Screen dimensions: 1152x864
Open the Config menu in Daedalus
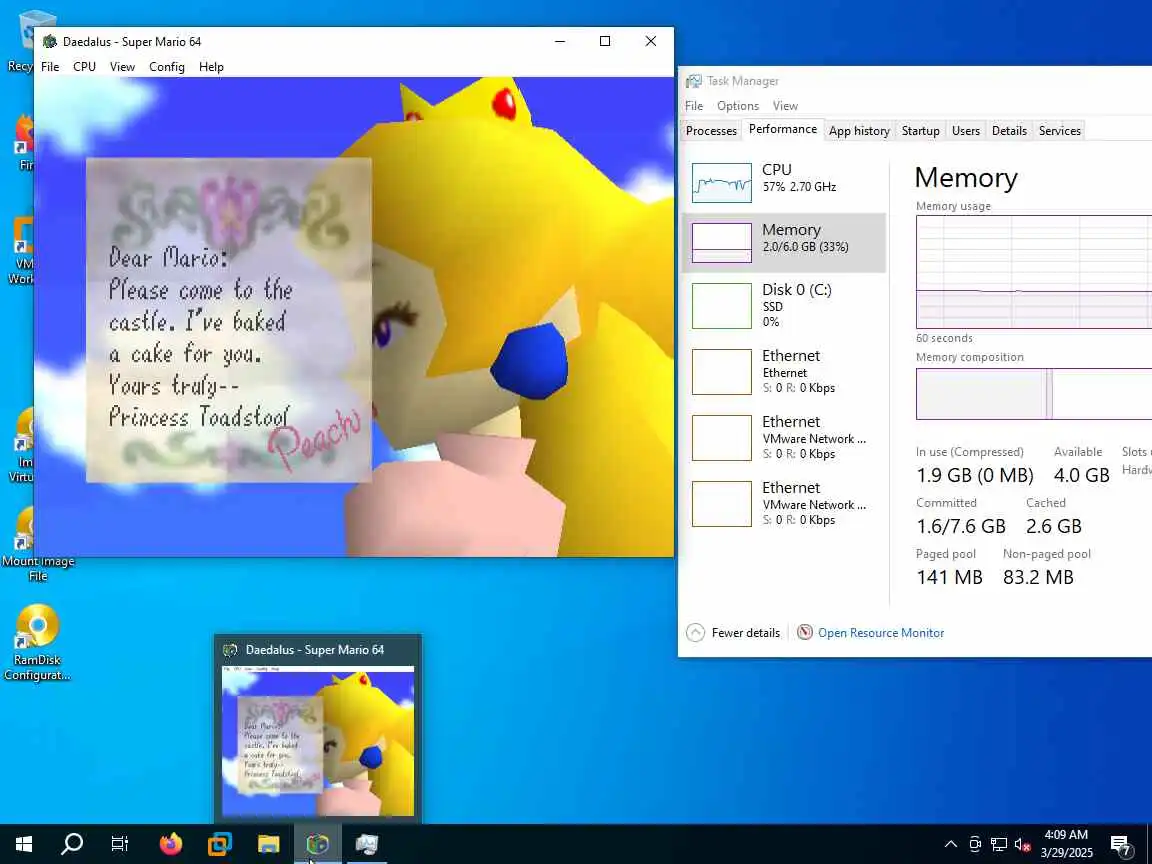[167, 67]
